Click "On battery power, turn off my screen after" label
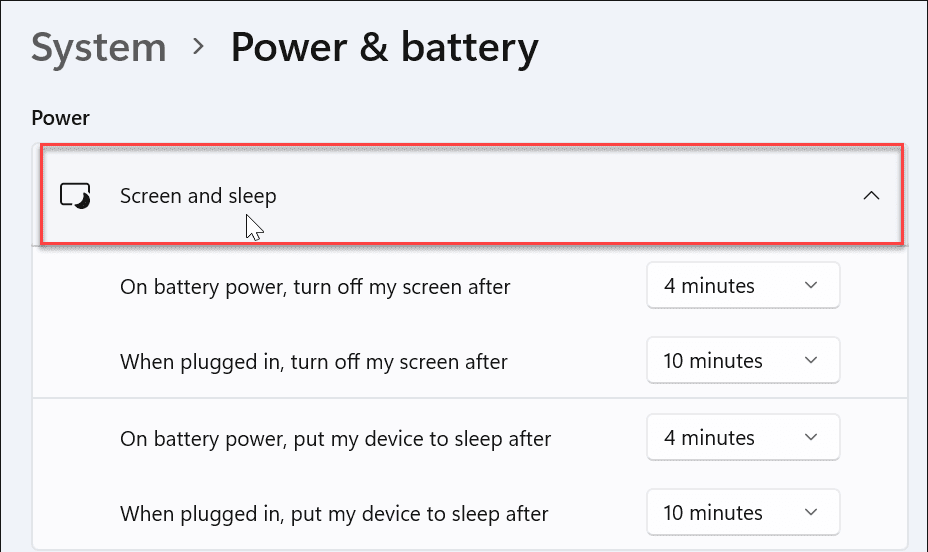 pos(315,287)
